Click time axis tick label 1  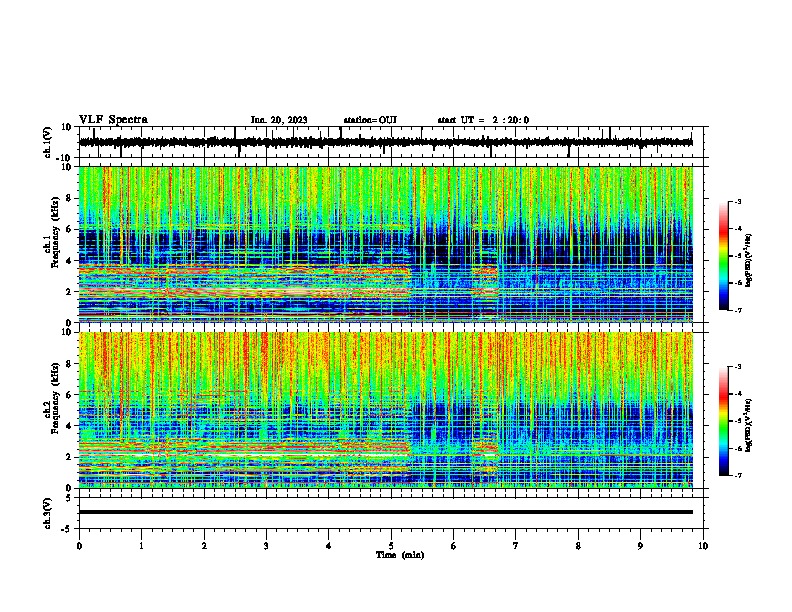pyautogui.click(x=141, y=546)
